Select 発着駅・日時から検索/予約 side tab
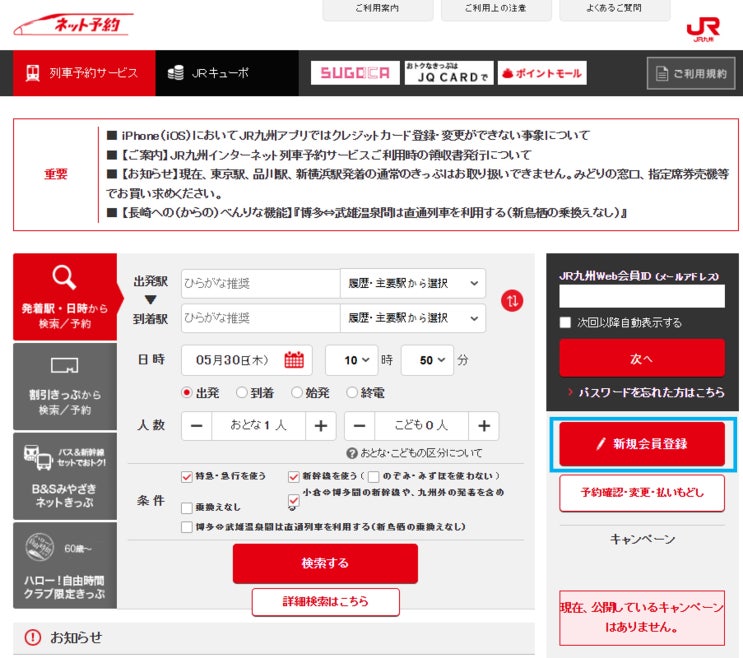This screenshot has height=658, width=743. 65,297
